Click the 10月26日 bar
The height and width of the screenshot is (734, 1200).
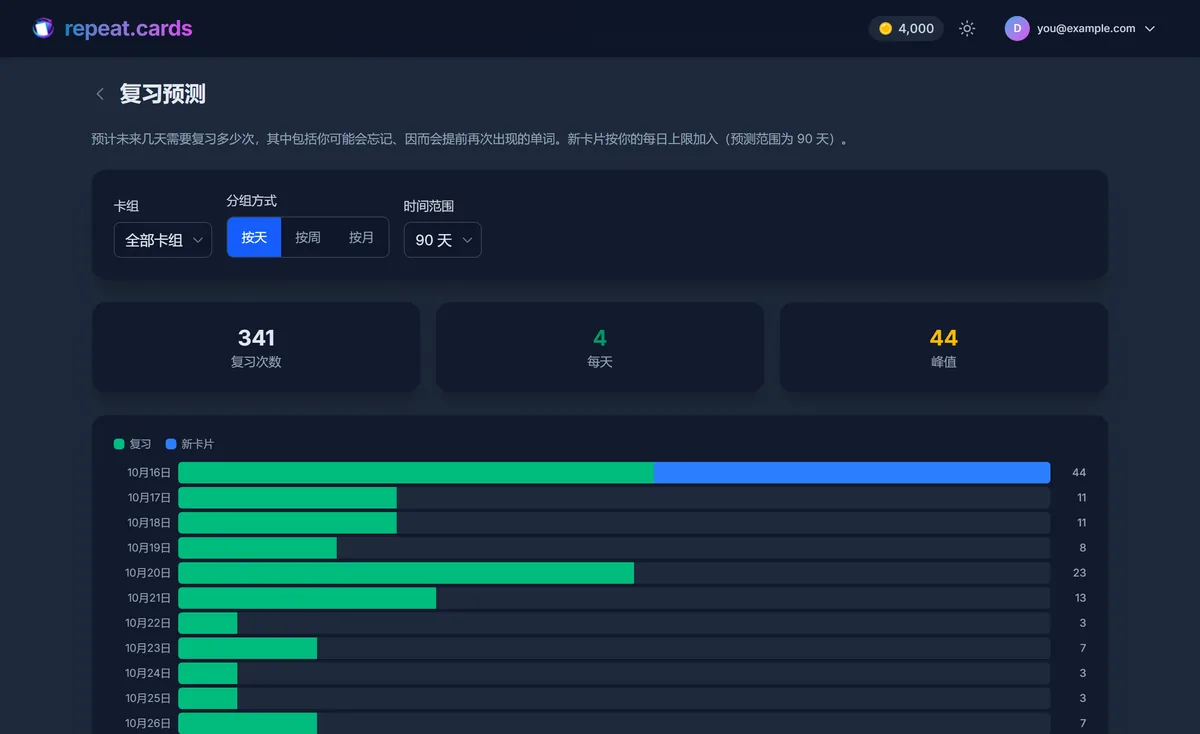coord(247,723)
